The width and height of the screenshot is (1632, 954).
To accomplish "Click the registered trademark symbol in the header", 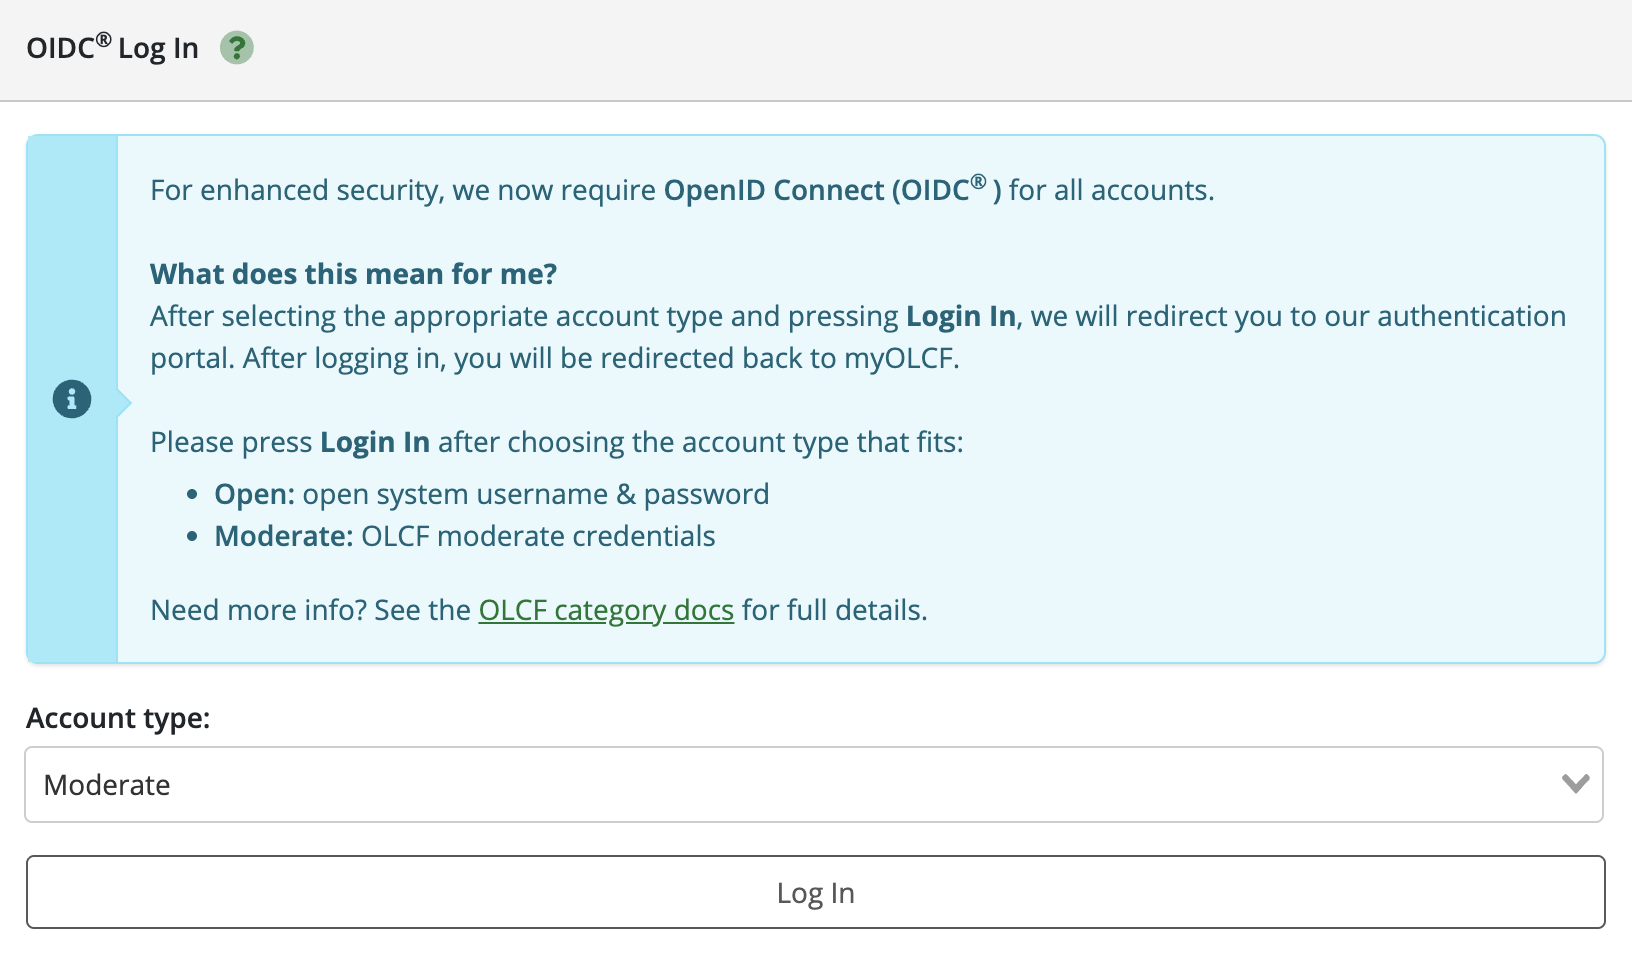I will (103, 39).
